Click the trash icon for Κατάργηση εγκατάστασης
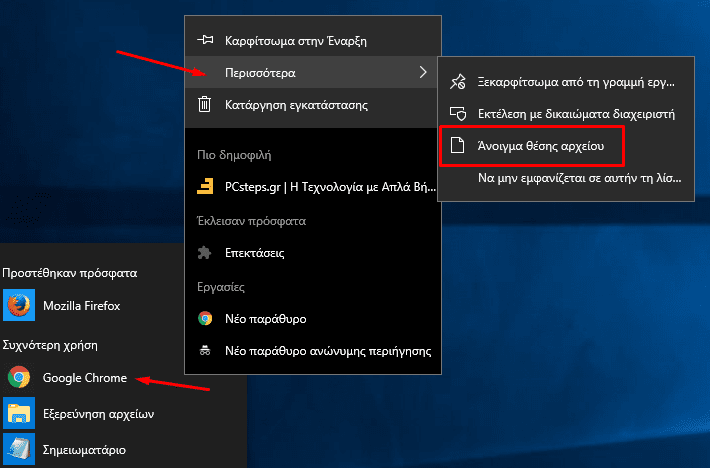Image resolution: width=710 pixels, height=468 pixels. pos(204,105)
